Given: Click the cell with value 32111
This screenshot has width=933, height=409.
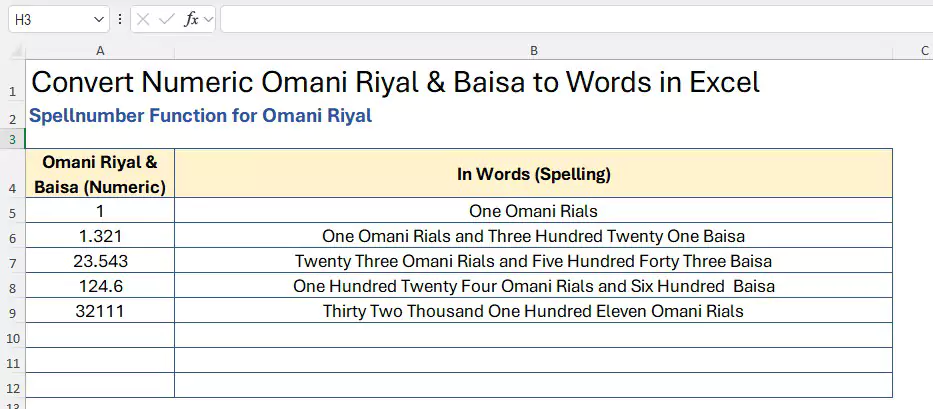Looking at the screenshot, I should pyautogui.click(x=100, y=311).
